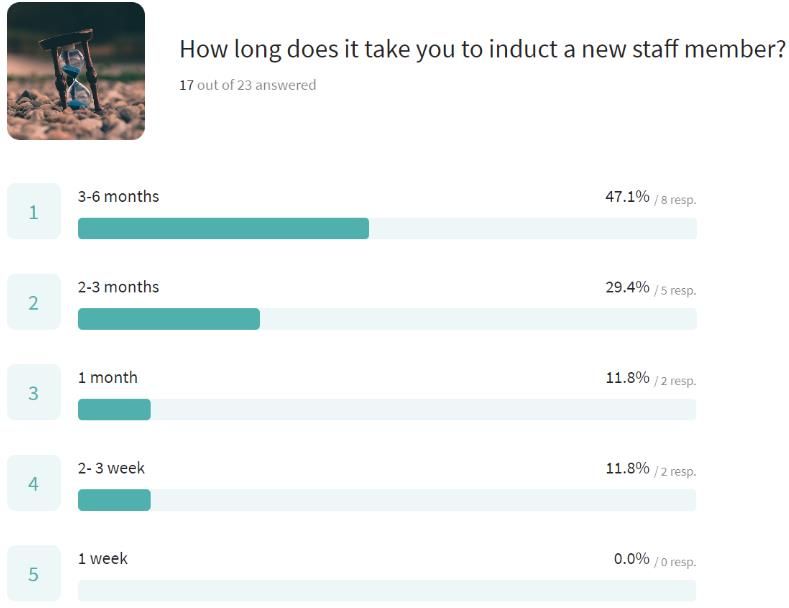Select rank badge number 3
This screenshot has width=789, height=608.
tap(34, 393)
